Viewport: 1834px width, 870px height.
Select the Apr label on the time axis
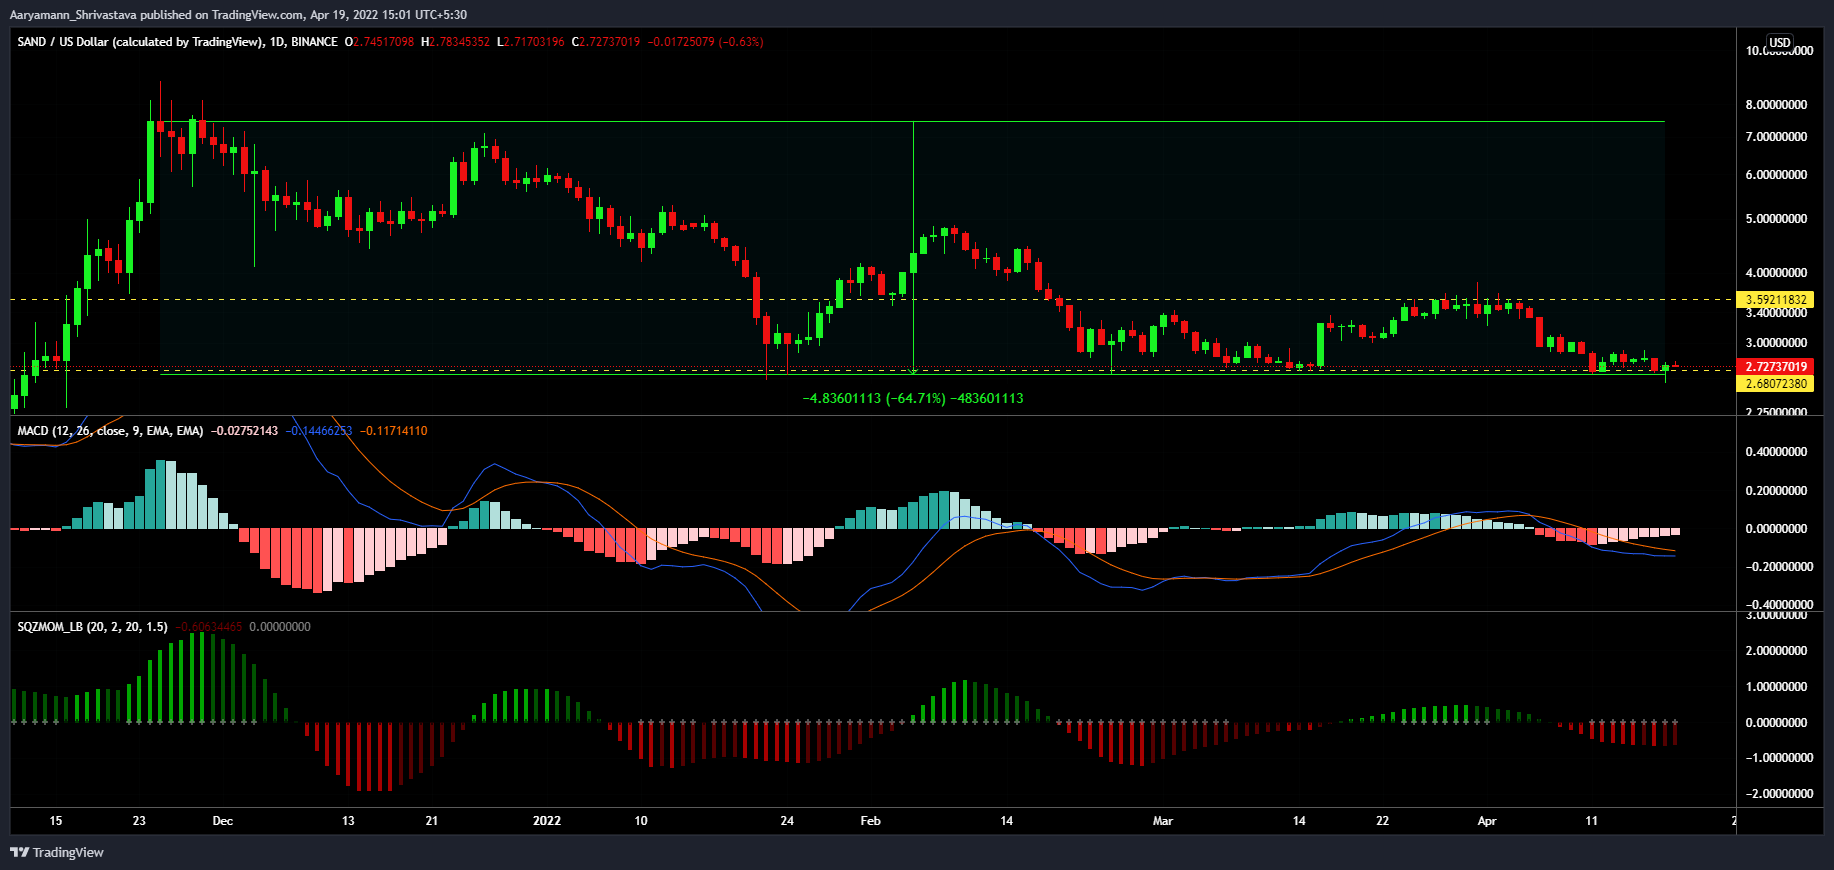click(x=1487, y=821)
